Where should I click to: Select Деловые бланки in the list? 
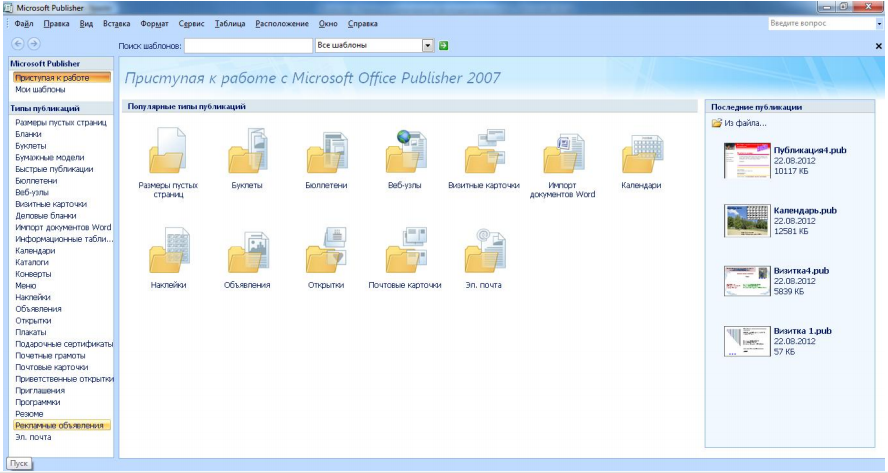[46, 215]
